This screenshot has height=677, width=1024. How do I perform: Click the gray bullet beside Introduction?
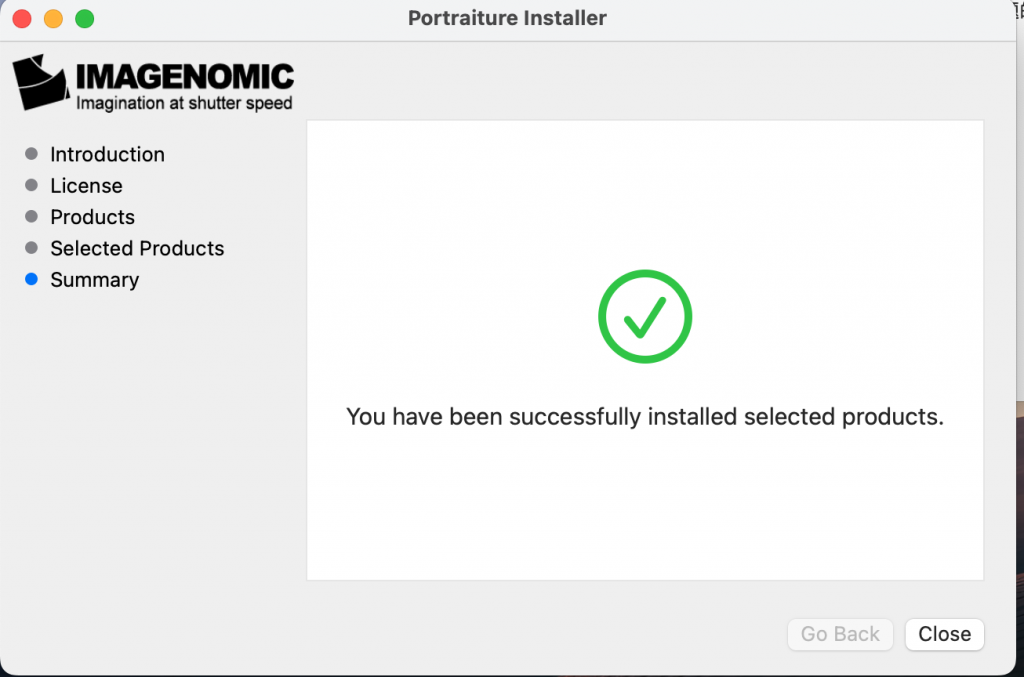33,154
